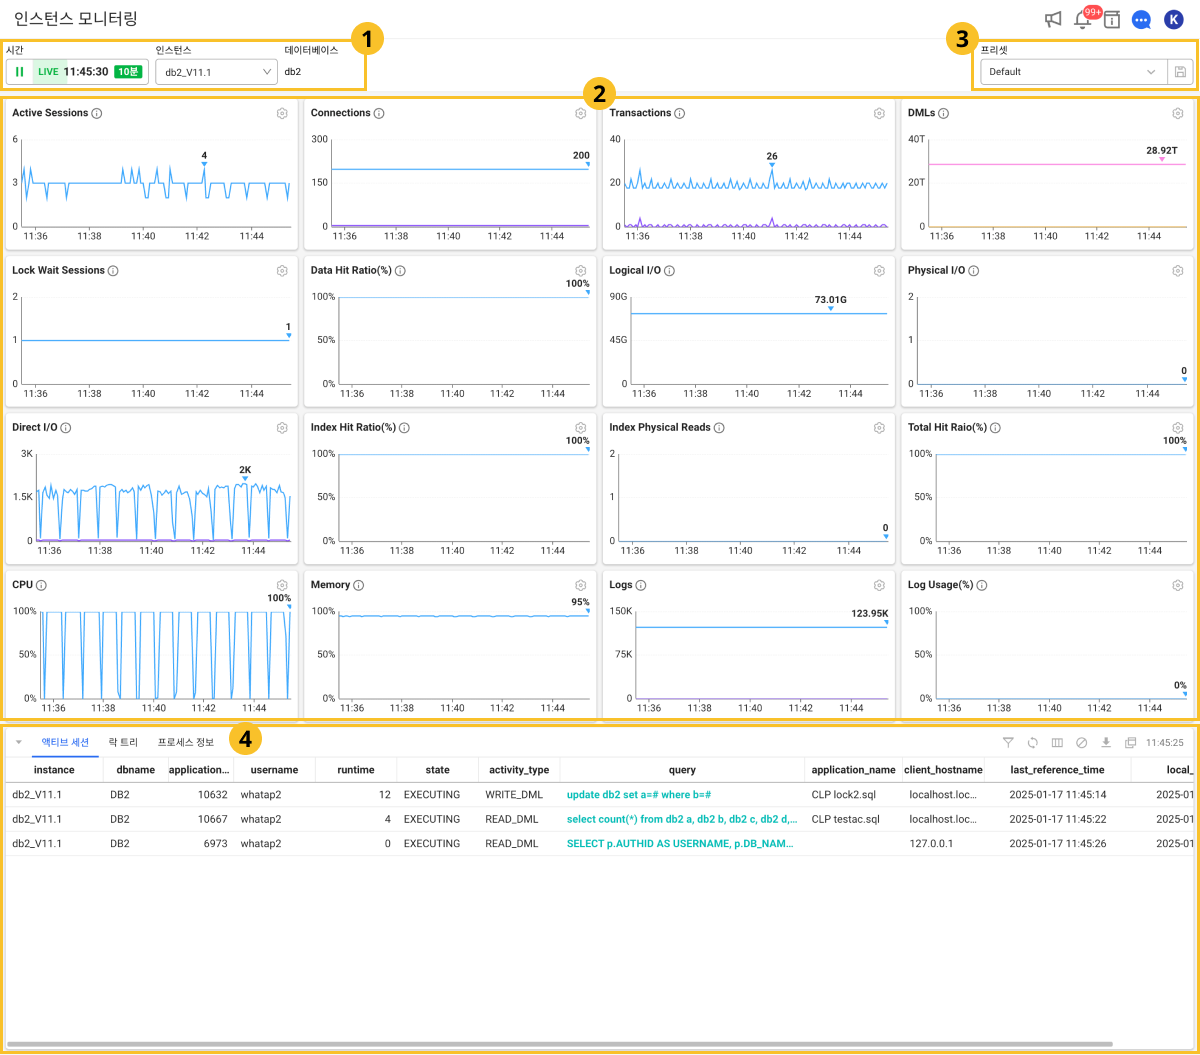Click the 127.0.0.1 client hostname cell

point(933,843)
